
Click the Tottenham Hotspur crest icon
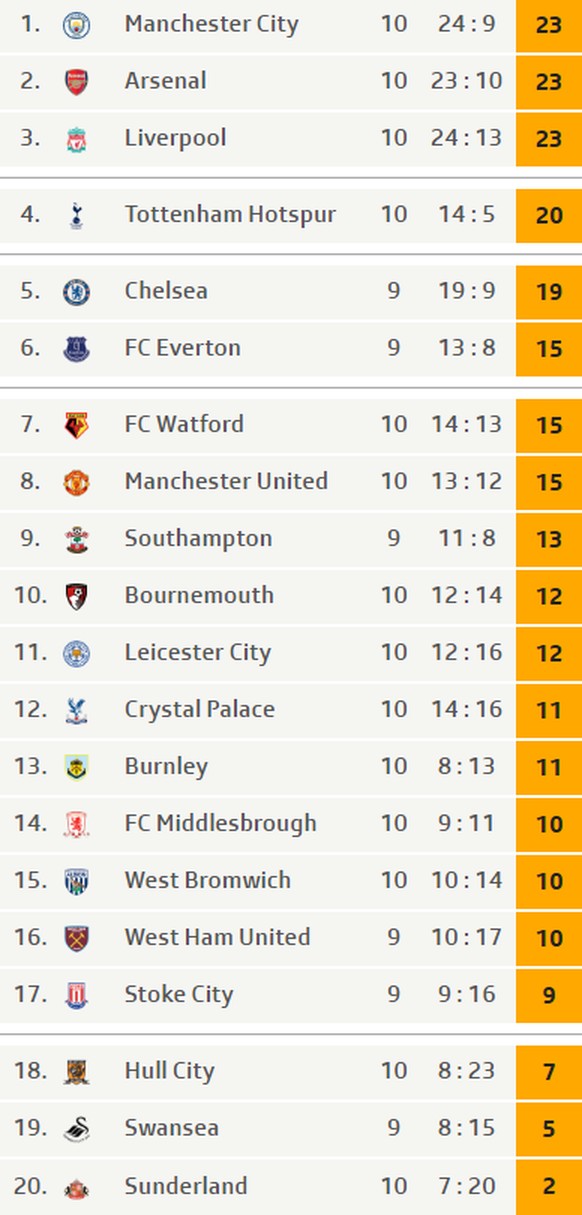(x=76, y=215)
